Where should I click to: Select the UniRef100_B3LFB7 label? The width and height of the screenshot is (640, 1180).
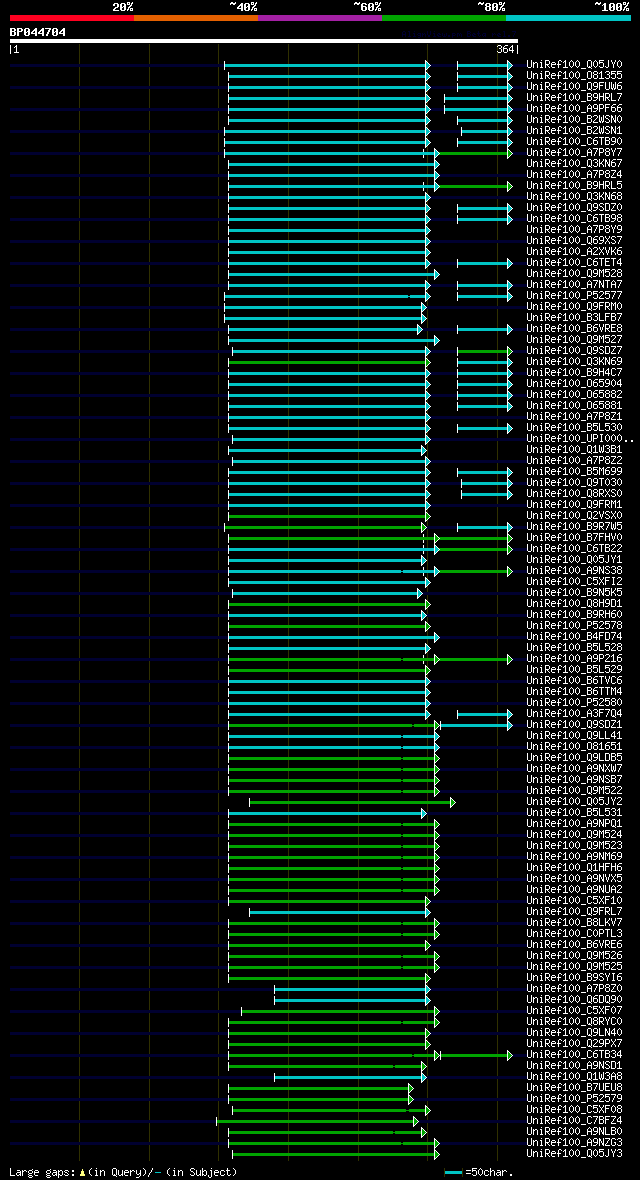click(x=574, y=318)
